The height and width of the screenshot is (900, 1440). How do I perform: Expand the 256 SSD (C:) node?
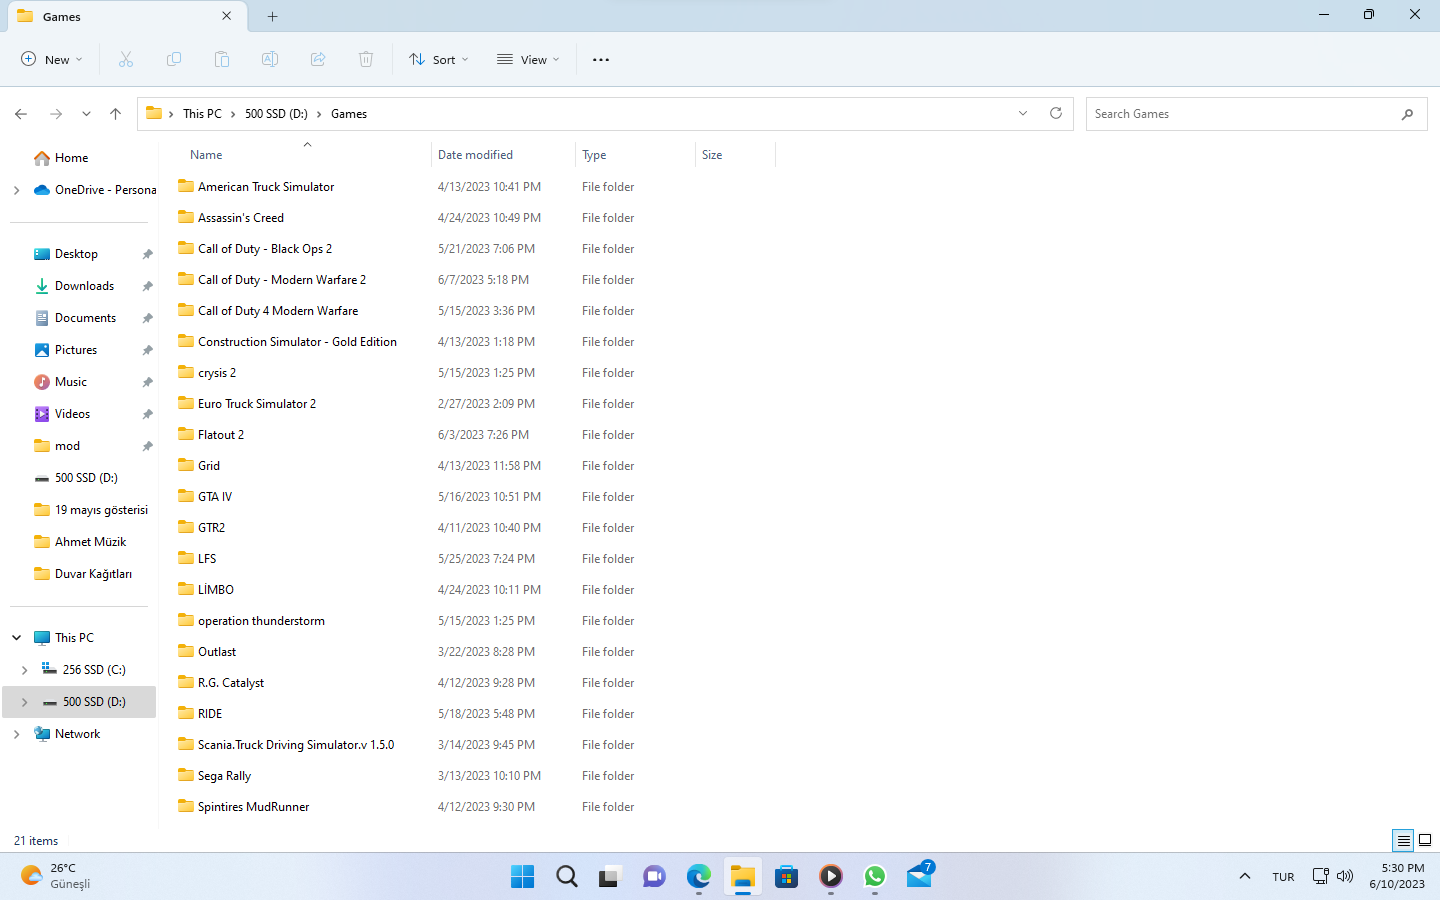[24, 670]
